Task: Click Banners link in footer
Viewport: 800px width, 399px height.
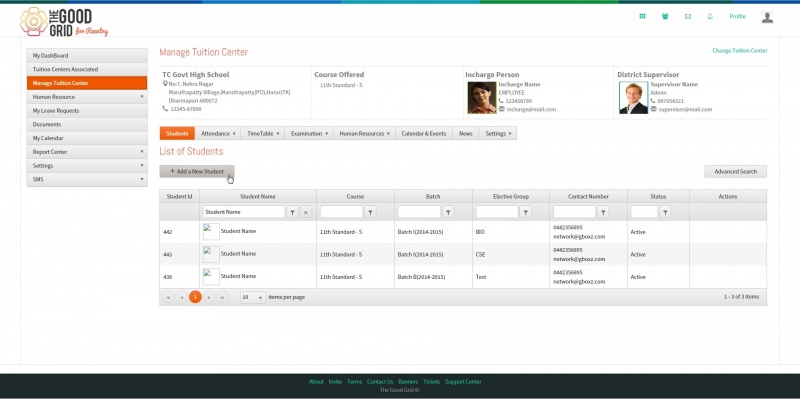Action: [x=408, y=382]
